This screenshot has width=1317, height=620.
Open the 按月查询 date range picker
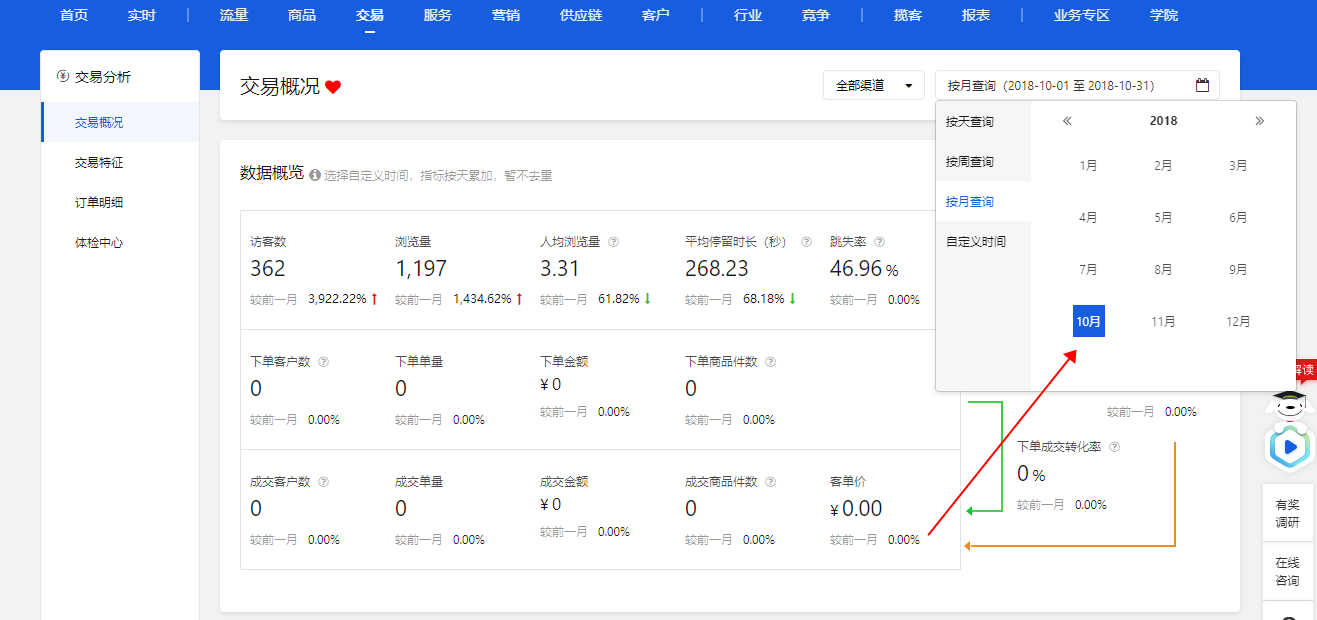click(1077, 85)
